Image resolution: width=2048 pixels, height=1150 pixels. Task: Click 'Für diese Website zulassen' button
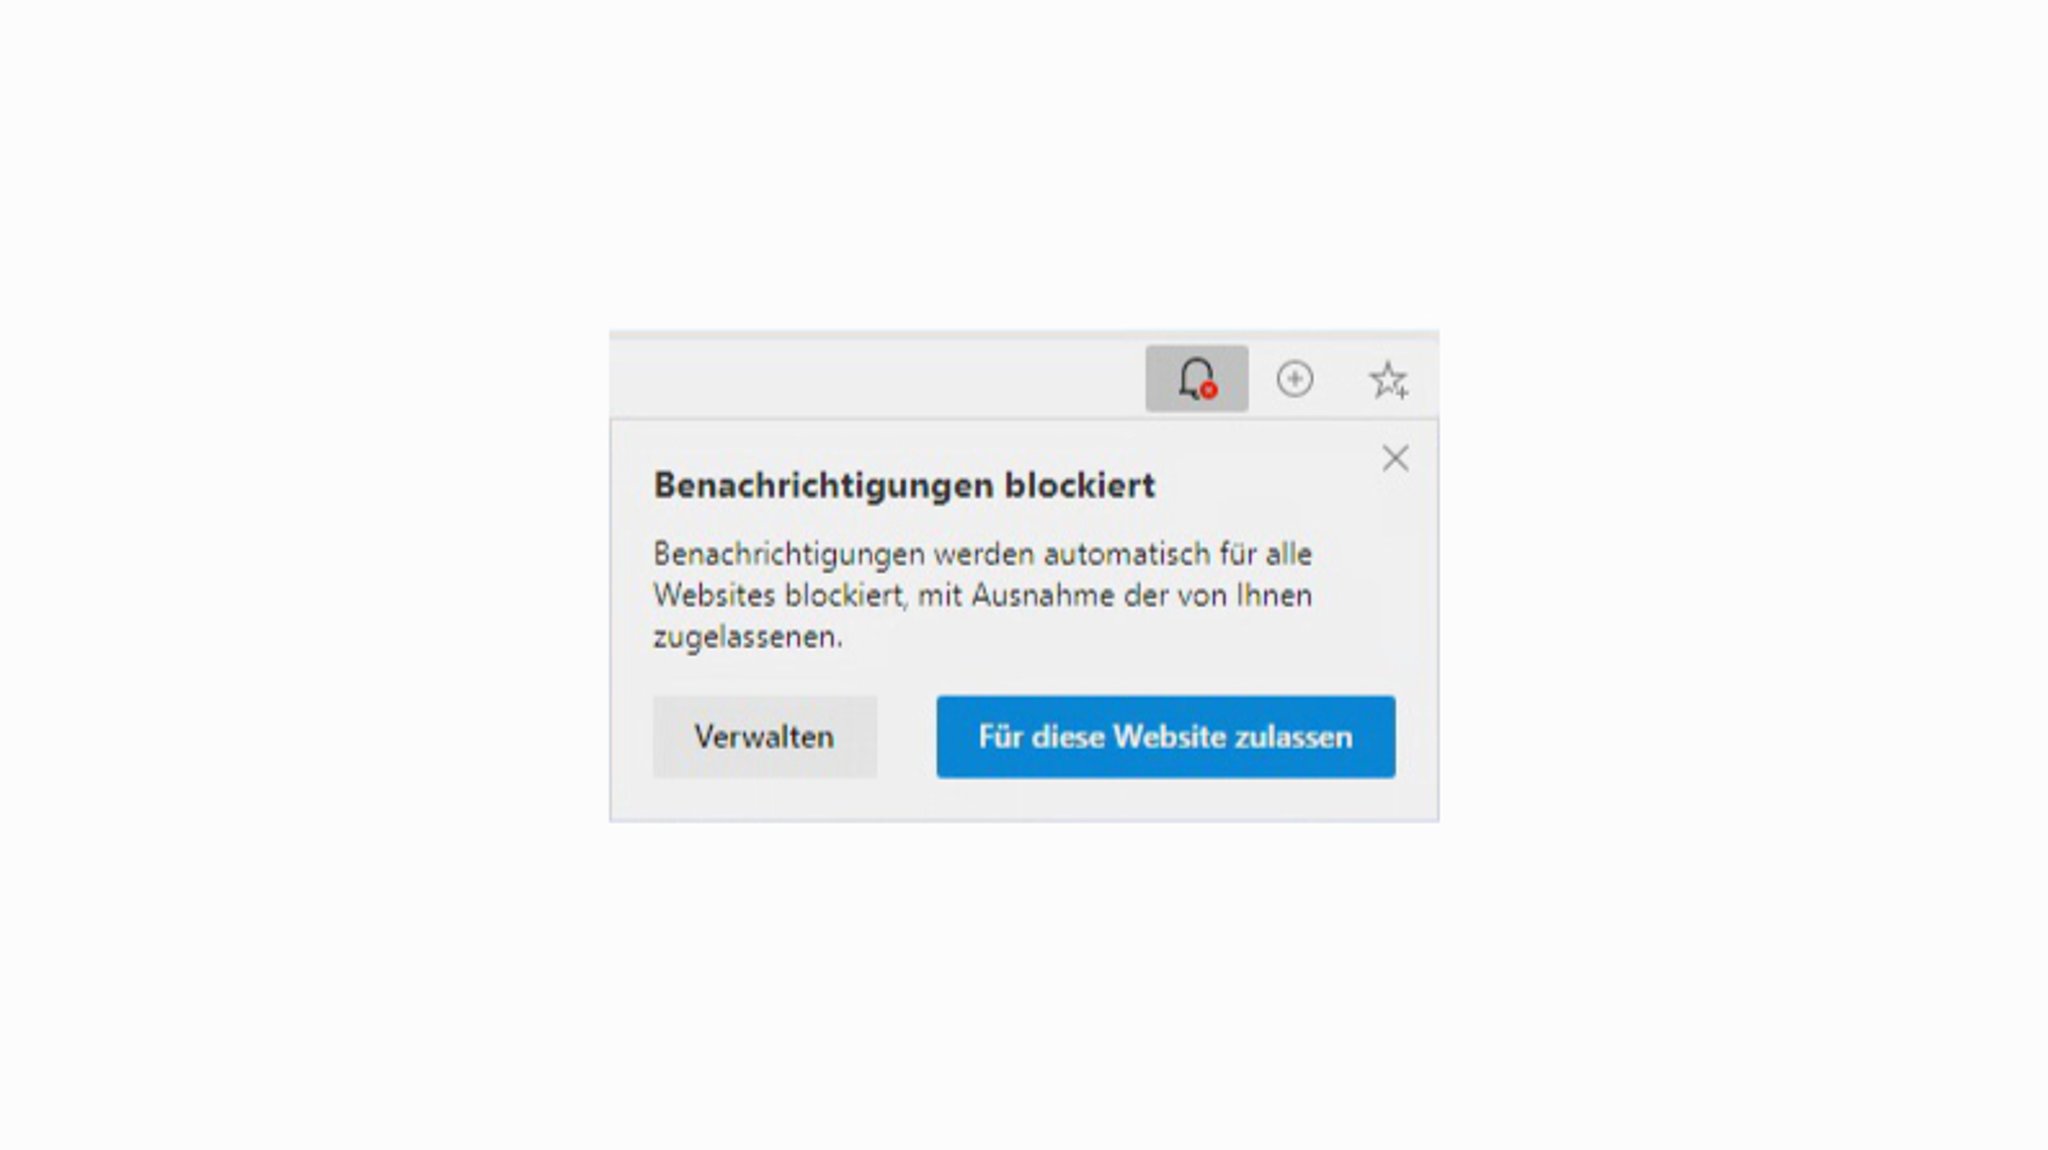pyautogui.click(x=1165, y=737)
